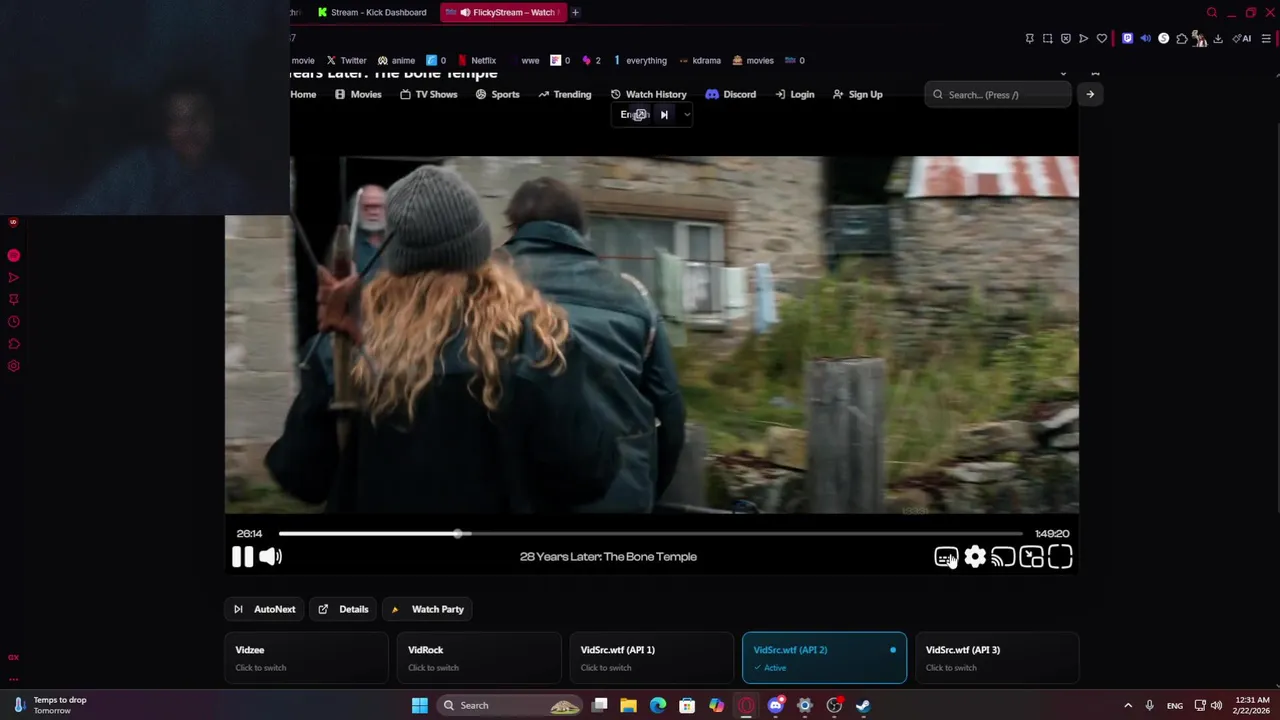Select VidSrc.wtf (API 3) server
Screen dimensions: 1280x720
click(997, 658)
